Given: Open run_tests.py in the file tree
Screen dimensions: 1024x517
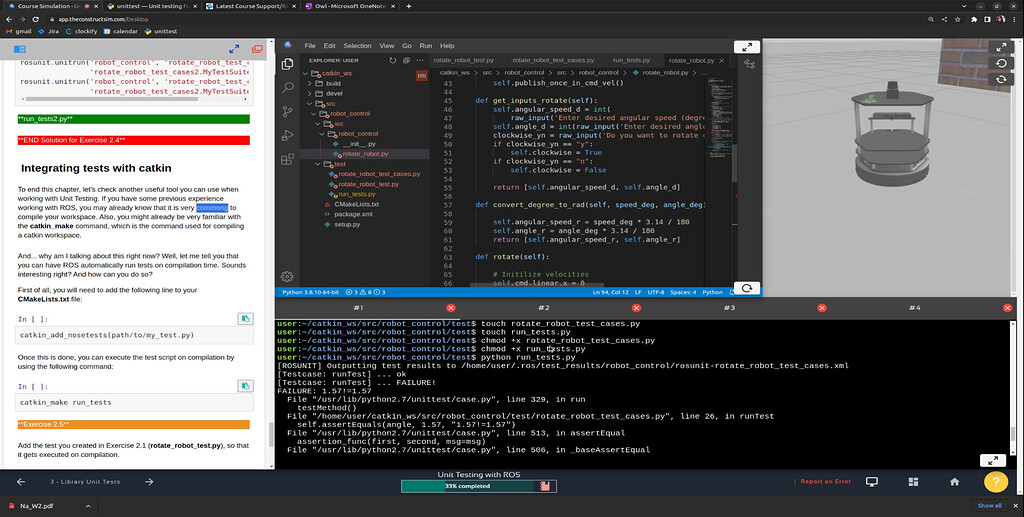Looking at the screenshot, I should click(x=357, y=194).
